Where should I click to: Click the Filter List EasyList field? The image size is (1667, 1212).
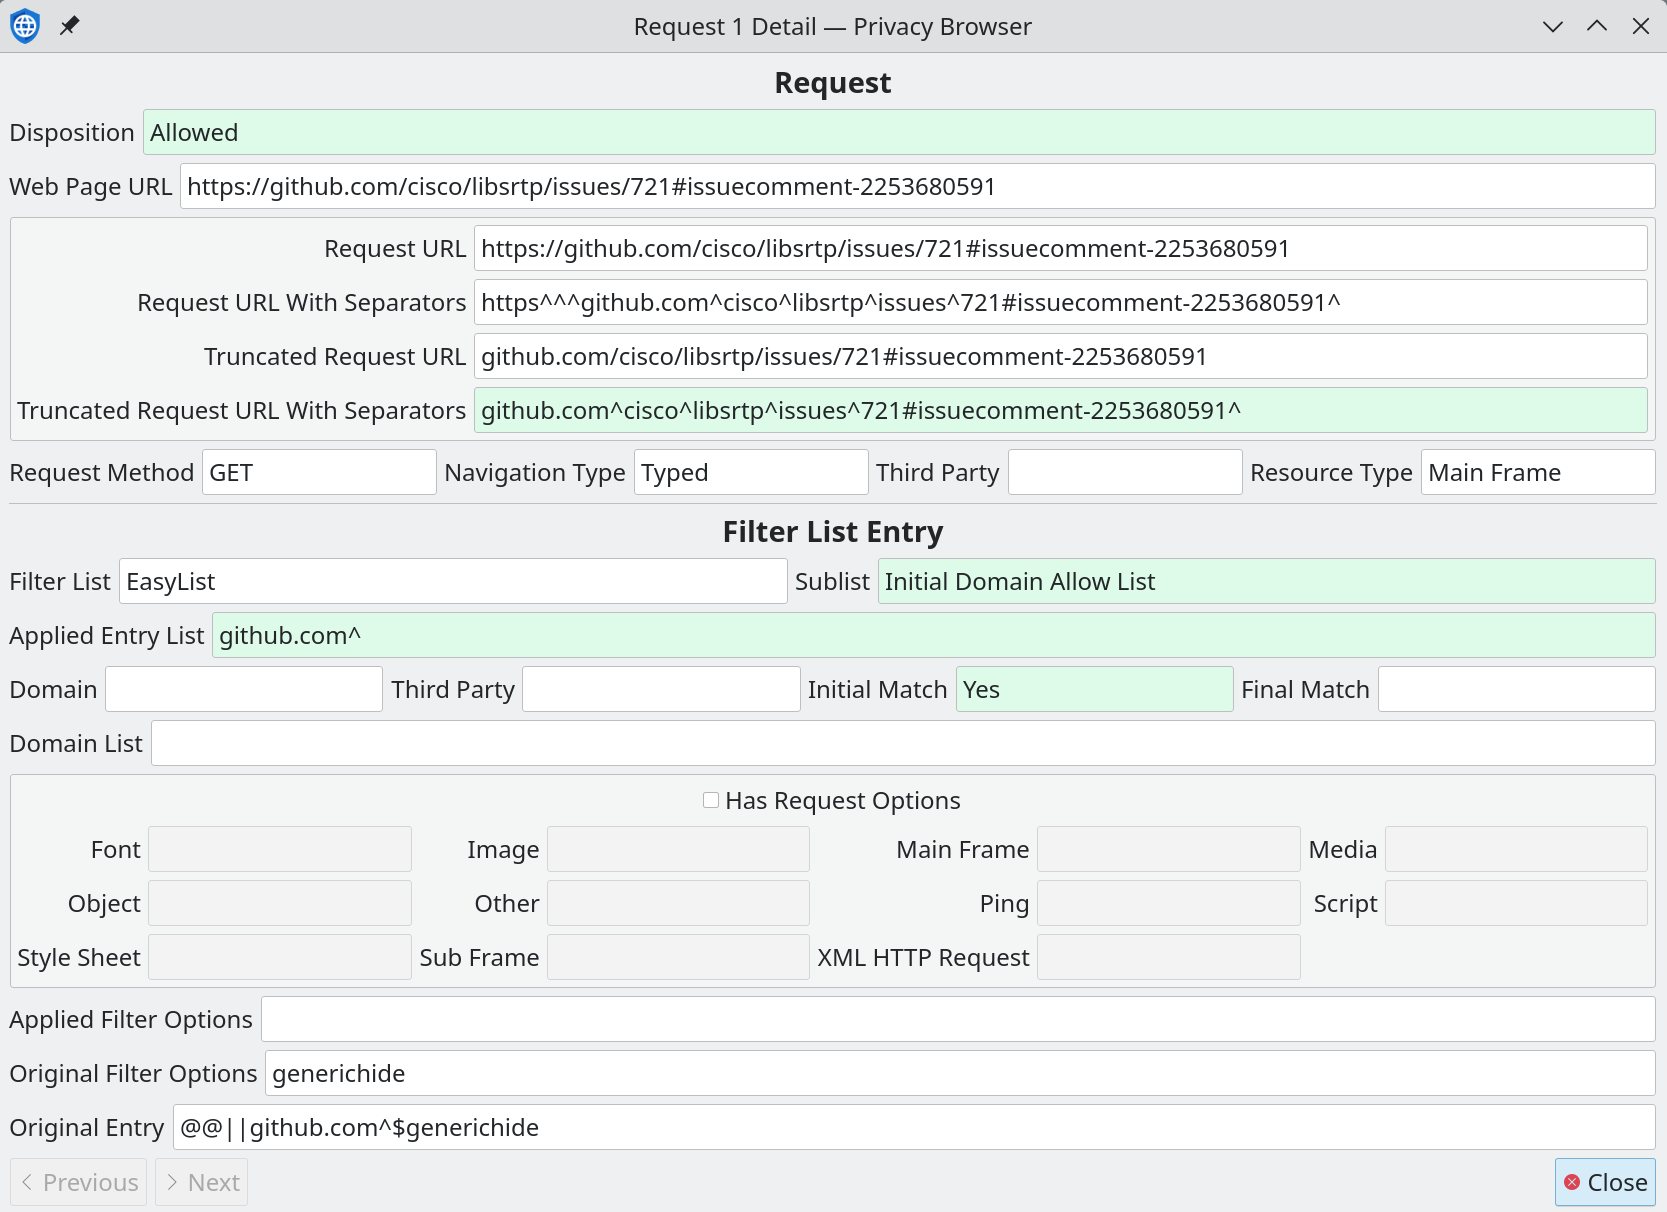(x=452, y=582)
